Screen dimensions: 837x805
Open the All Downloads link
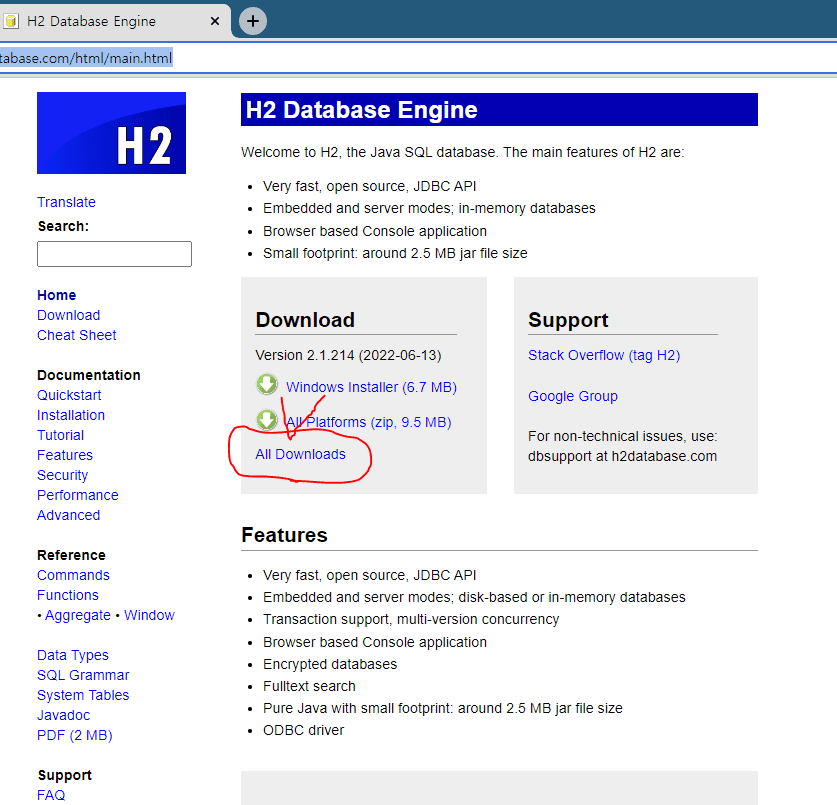(300, 454)
